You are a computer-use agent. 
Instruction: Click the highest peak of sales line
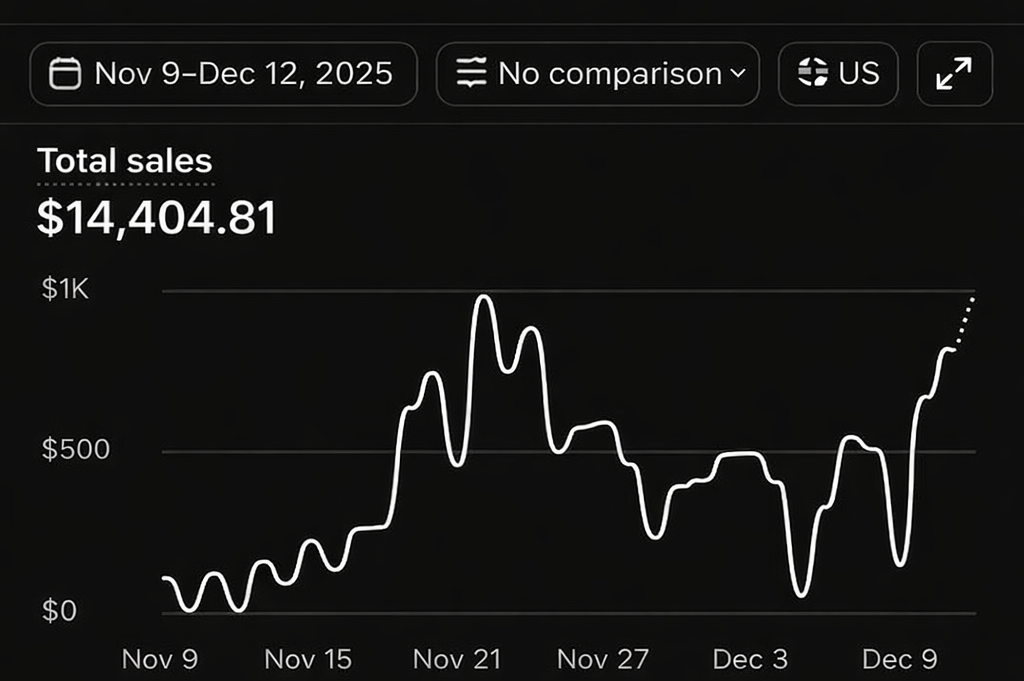pos(484,297)
